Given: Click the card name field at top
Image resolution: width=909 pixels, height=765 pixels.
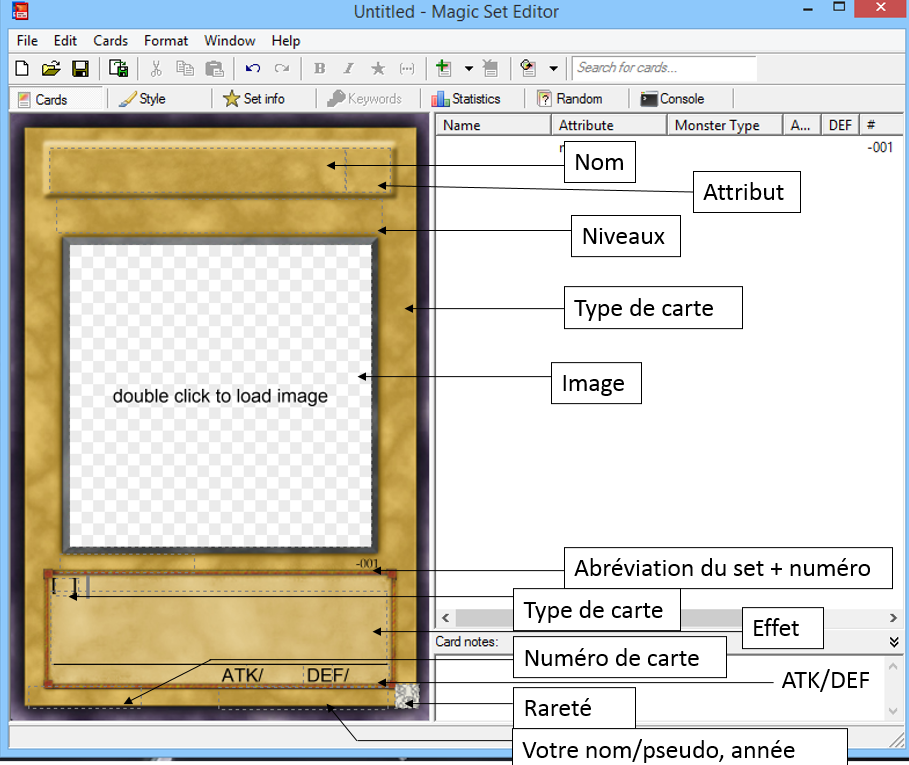Looking at the screenshot, I should point(197,170).
